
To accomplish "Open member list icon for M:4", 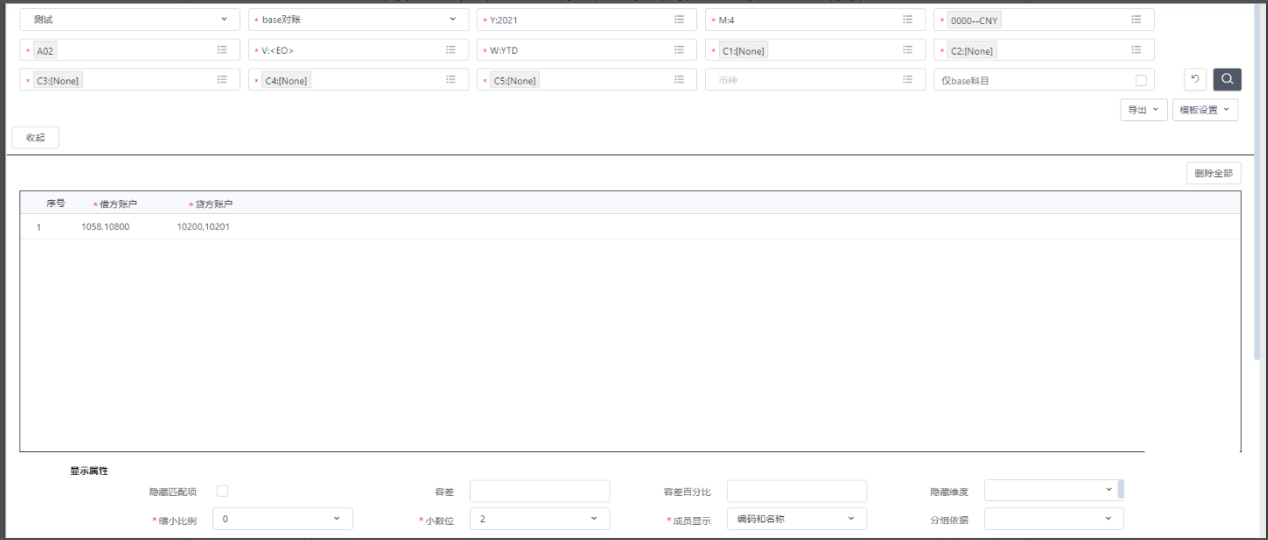I will [908, 20].
